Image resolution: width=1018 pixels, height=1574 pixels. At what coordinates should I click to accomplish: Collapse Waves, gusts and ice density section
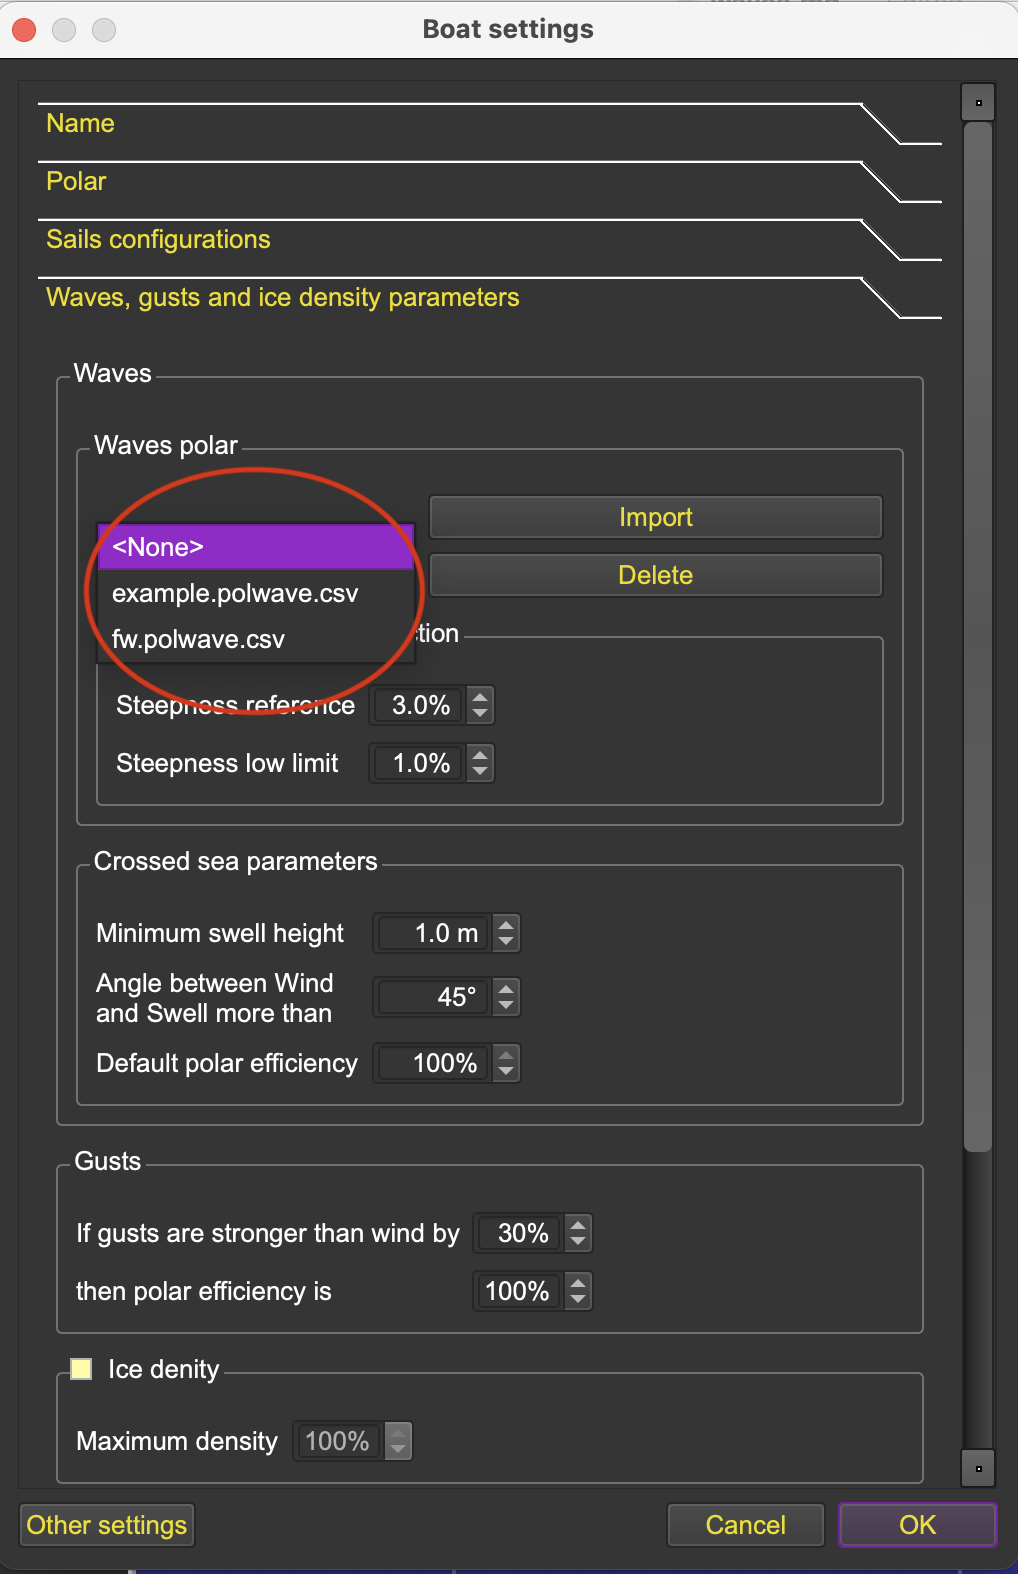point(282,297)
